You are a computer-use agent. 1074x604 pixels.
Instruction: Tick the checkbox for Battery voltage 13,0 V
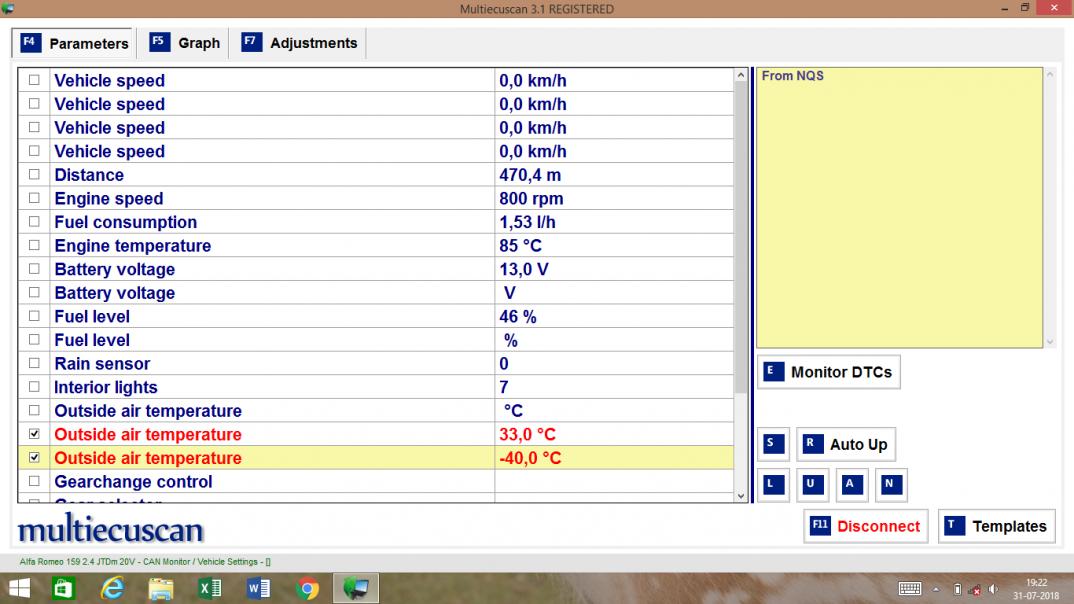[x=34, y=269]
